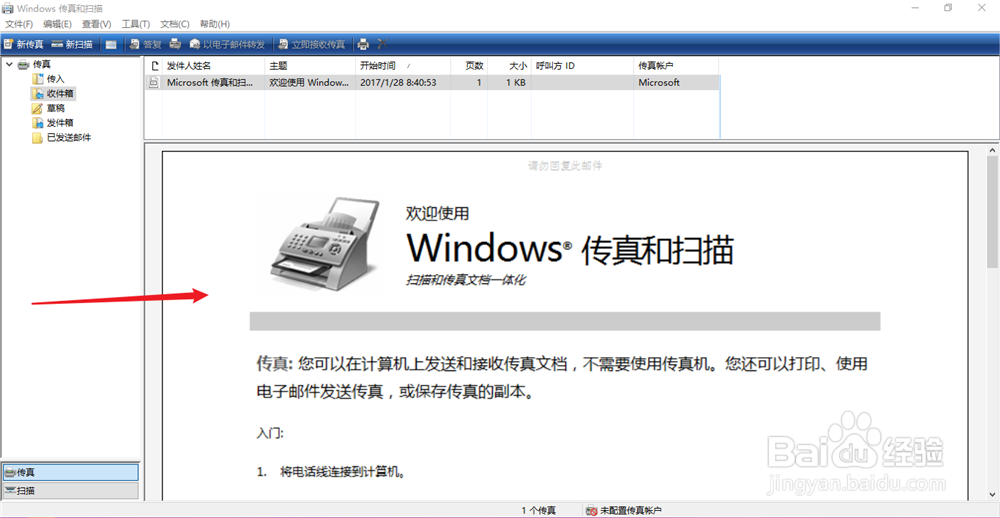Image resolution: width=1000 pixels, height=518 pixels.
Task: Click the attachment icon column header
Action: coord(154,66)
